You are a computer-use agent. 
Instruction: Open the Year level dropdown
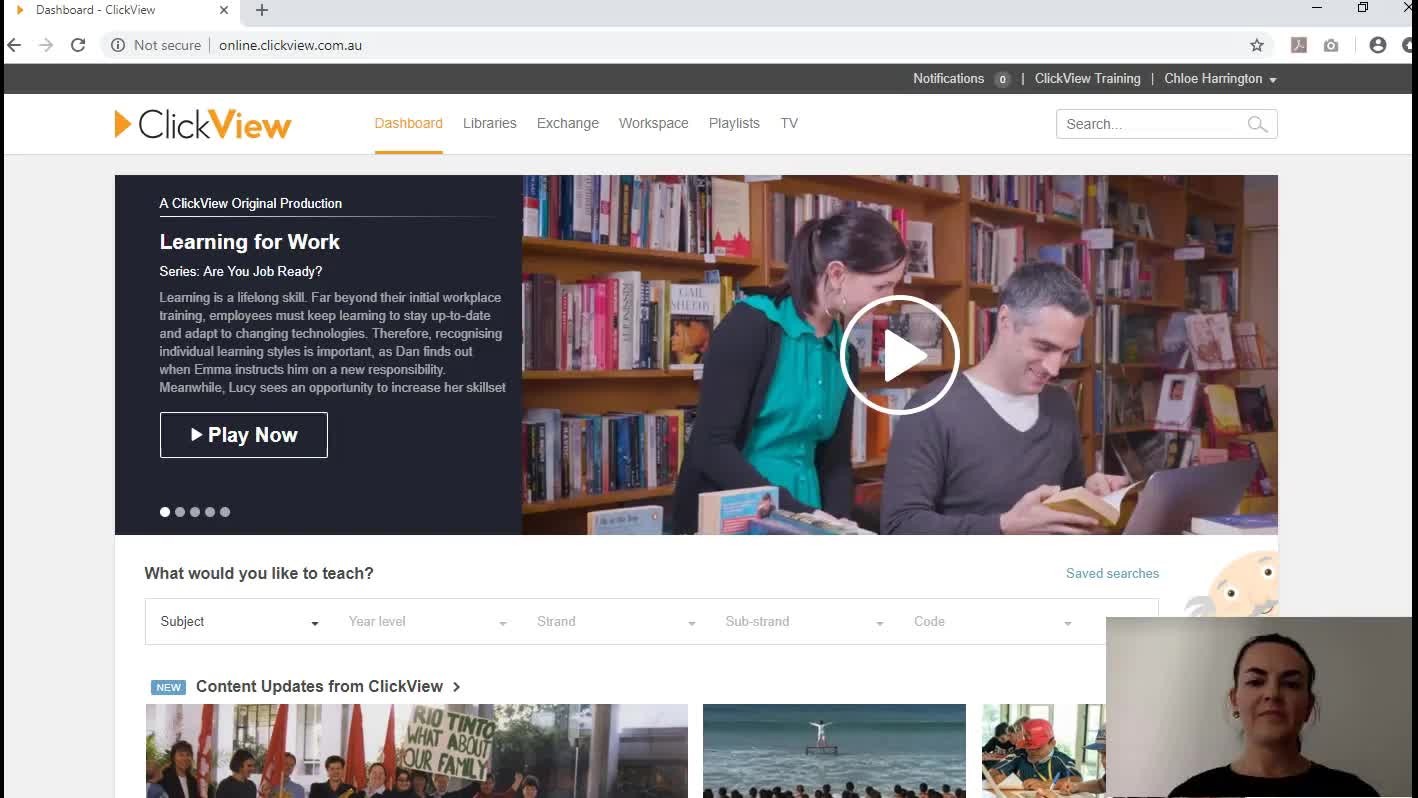coord(428,622)
